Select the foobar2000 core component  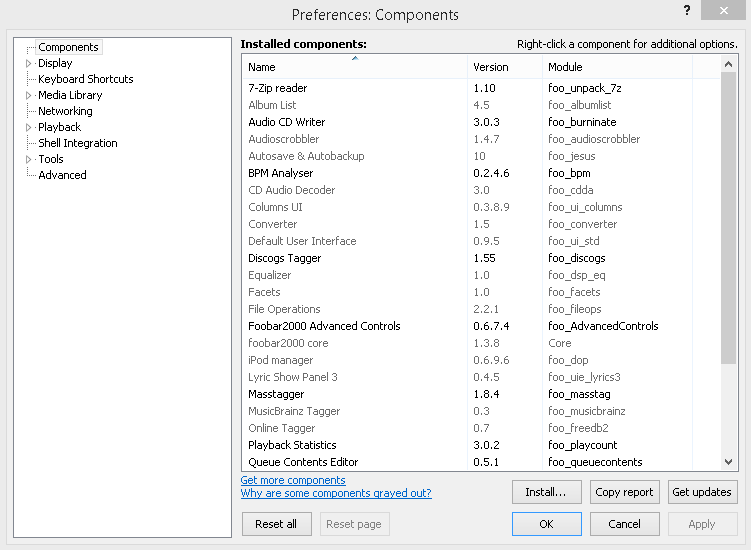pos(481,343)
